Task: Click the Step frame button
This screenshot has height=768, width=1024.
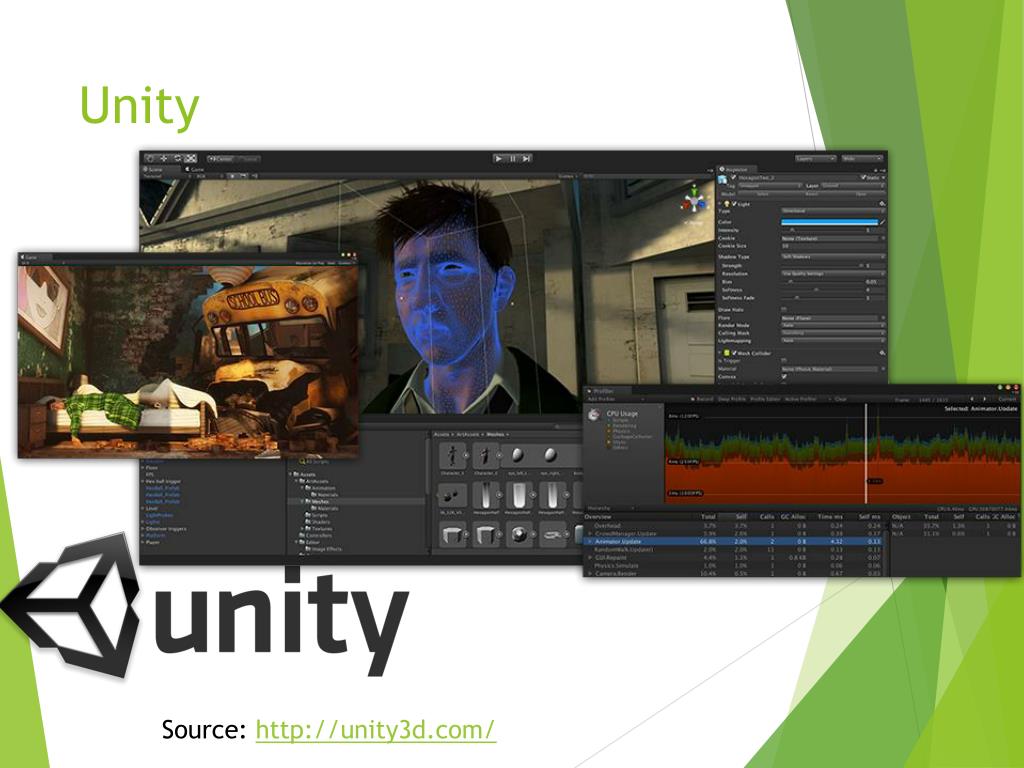Action: [x=526, y=159]
